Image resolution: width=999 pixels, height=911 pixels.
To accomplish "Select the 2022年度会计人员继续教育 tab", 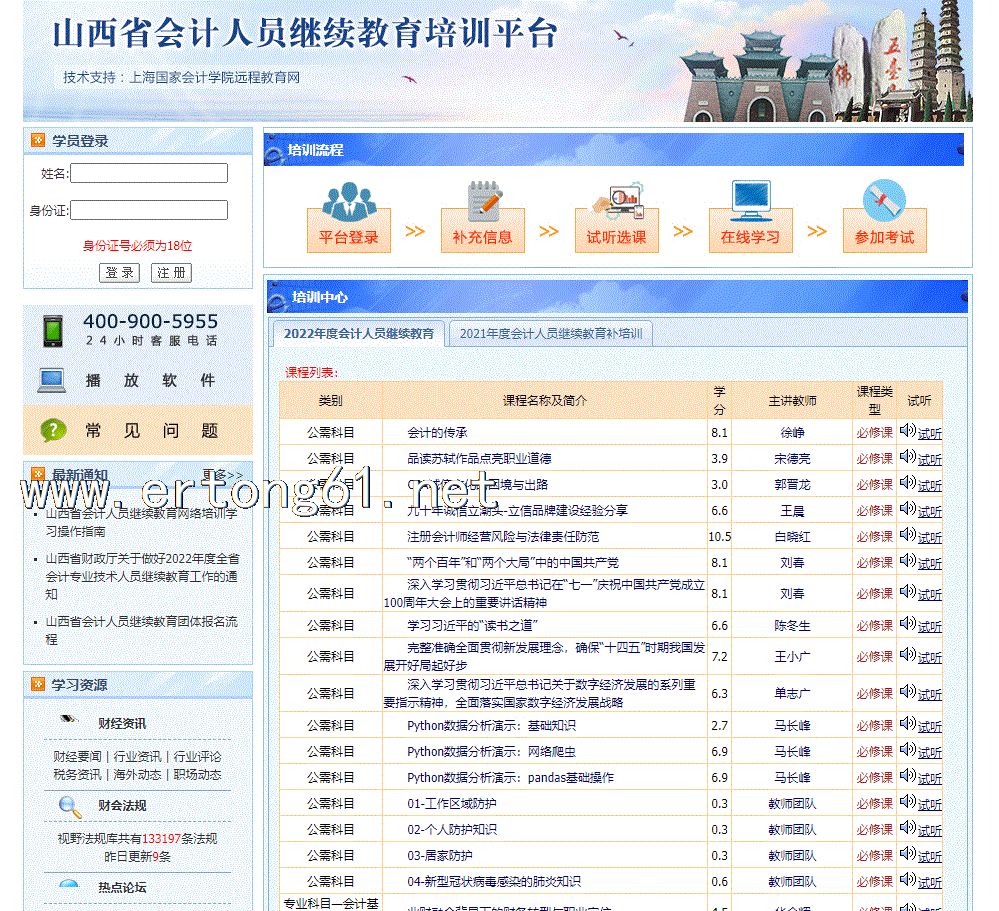I will [x=358, y=334].
